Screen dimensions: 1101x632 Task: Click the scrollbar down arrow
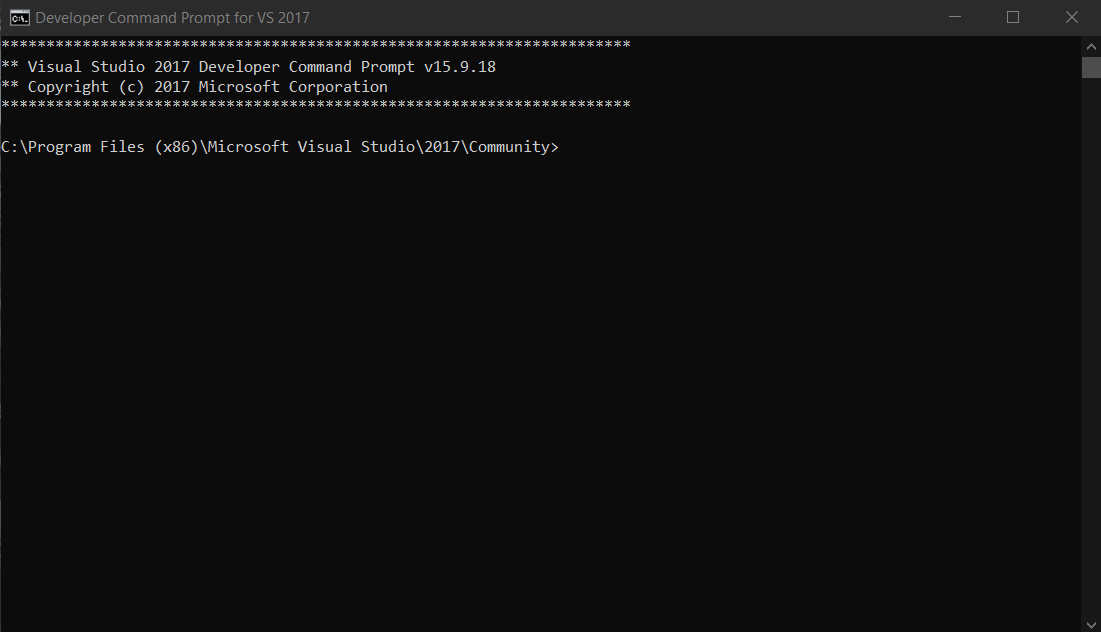click(x=1090, y=623)
